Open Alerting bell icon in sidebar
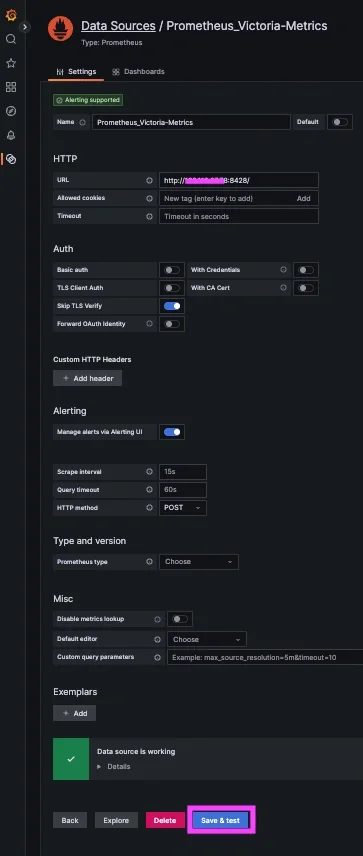 tap(11, 135)
